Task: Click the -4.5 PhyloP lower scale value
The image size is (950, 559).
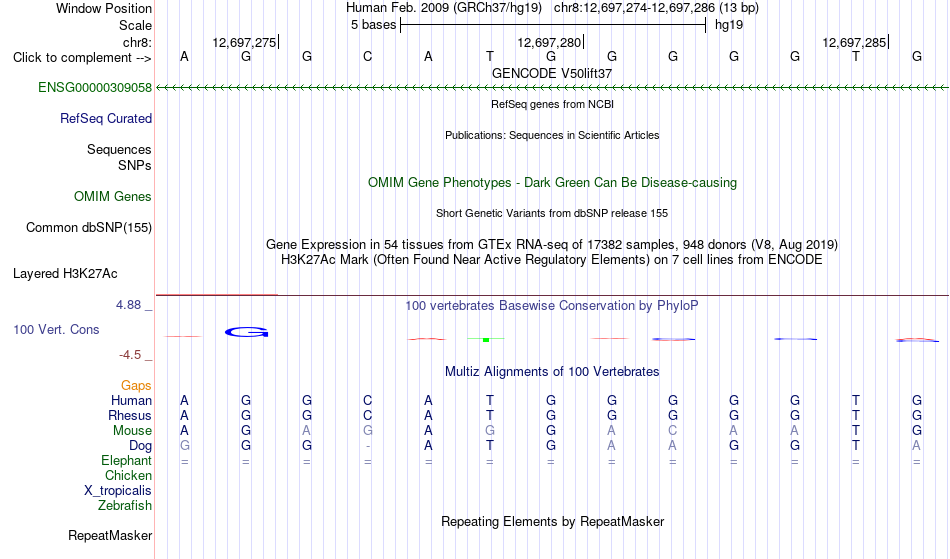Action: point(130,354)
